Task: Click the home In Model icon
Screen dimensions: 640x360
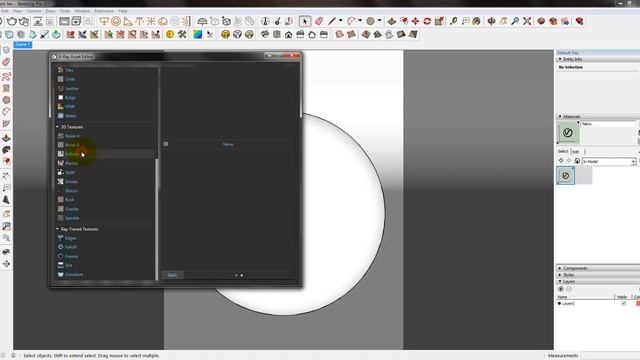Action: pos(577,161)
